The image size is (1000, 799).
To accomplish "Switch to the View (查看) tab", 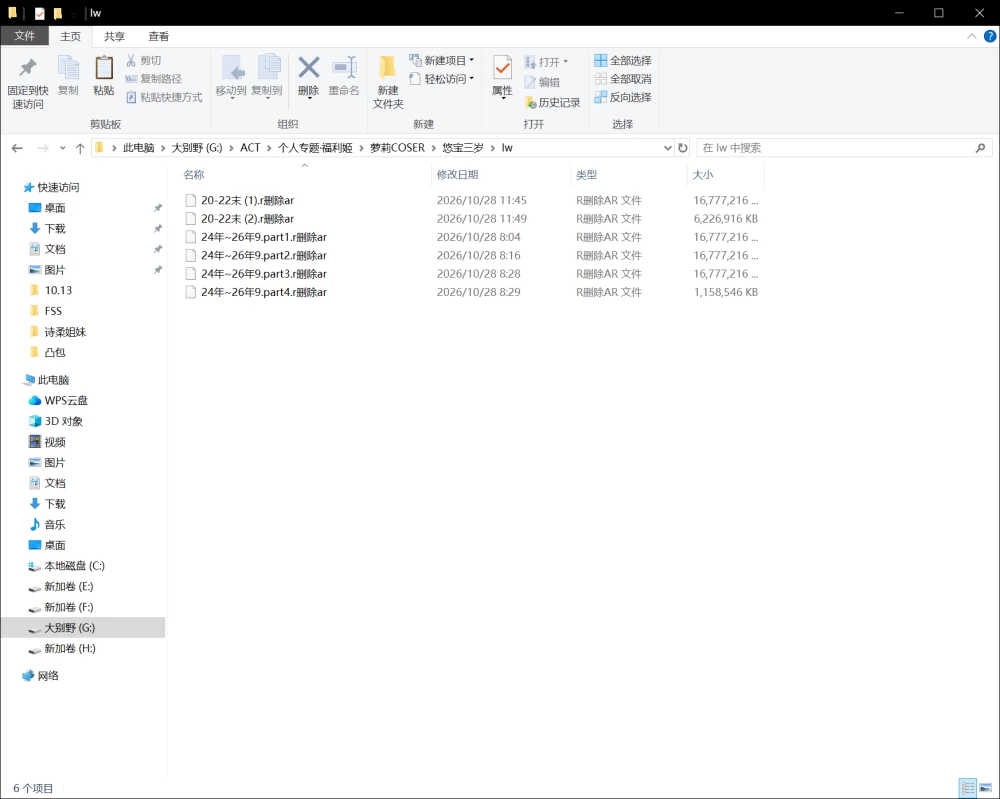I will pyautogui.click(x=158, y=36).
